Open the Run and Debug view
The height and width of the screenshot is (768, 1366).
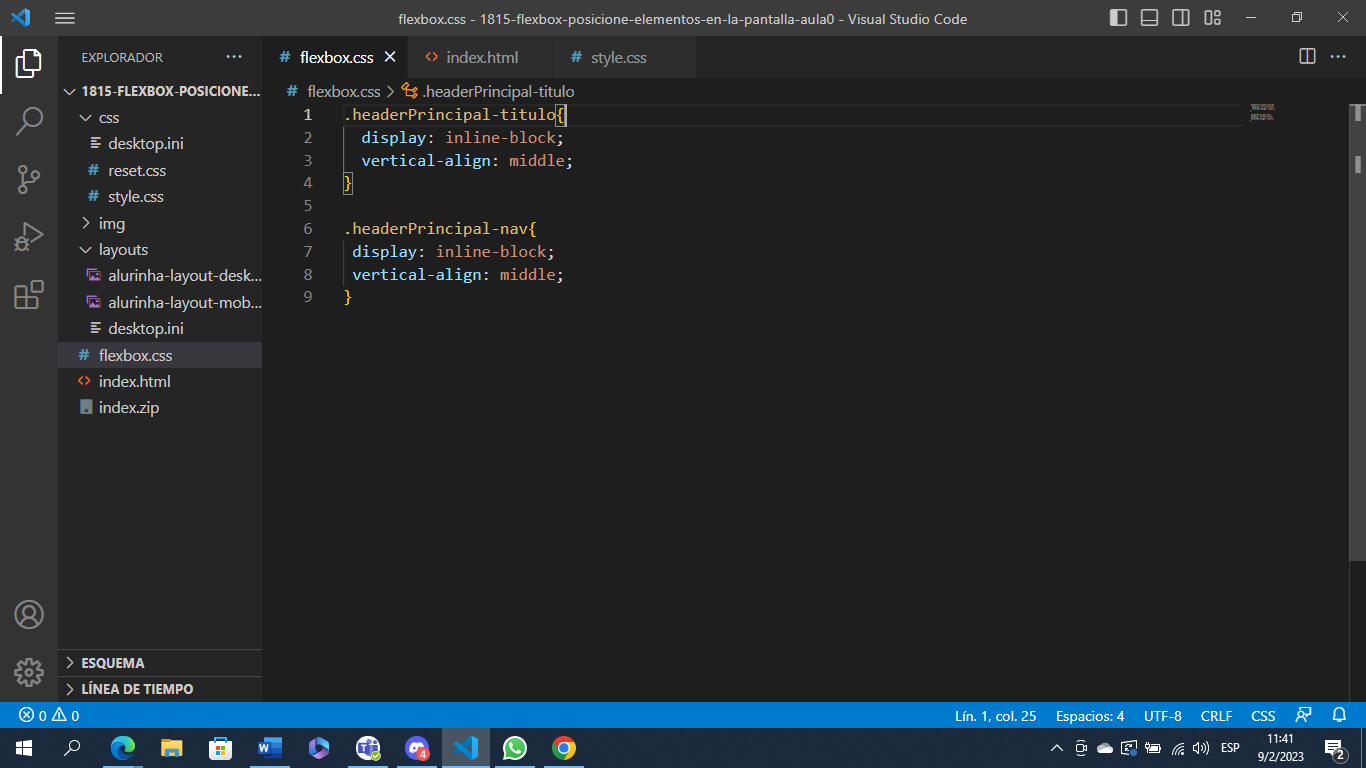tap(29, 237)
